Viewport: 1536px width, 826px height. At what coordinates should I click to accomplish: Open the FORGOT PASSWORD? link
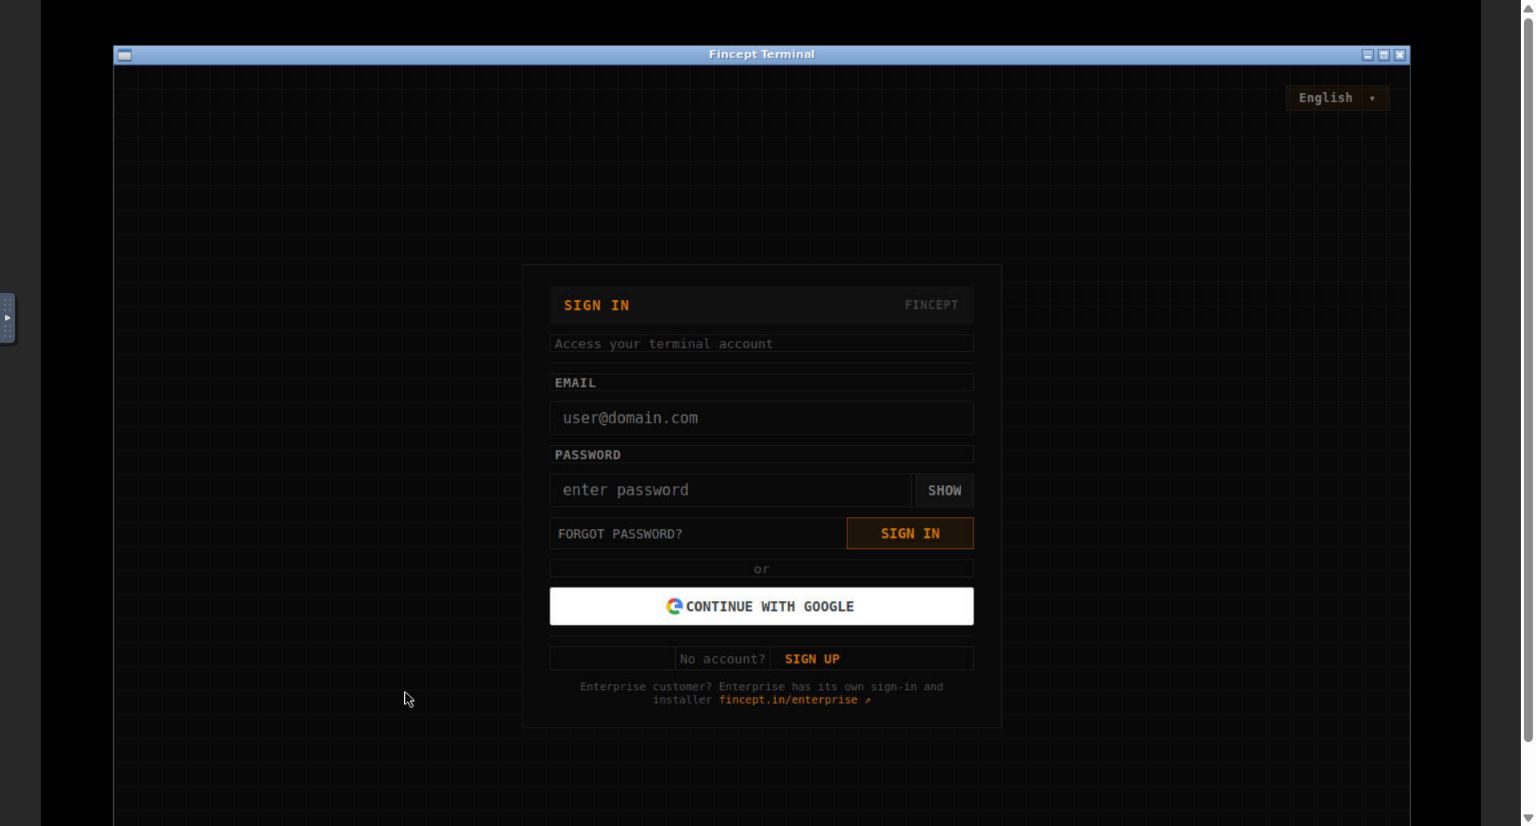(x=620, y=534)
